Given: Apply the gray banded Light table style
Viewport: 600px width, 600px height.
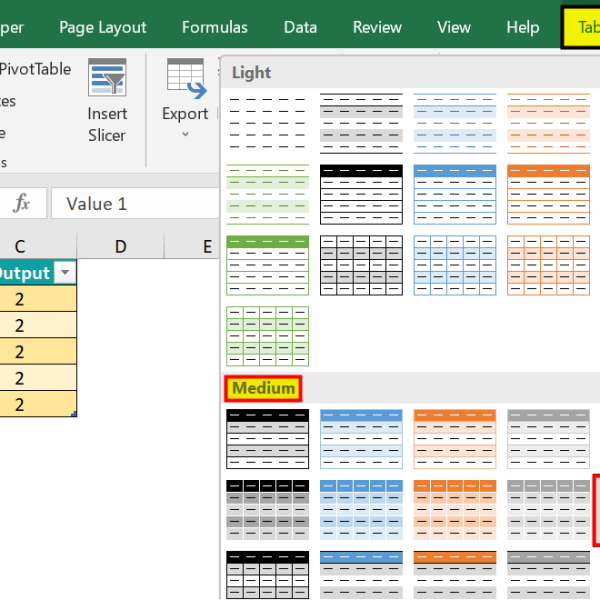Looking at the screenshot, I should coord(361,123).
